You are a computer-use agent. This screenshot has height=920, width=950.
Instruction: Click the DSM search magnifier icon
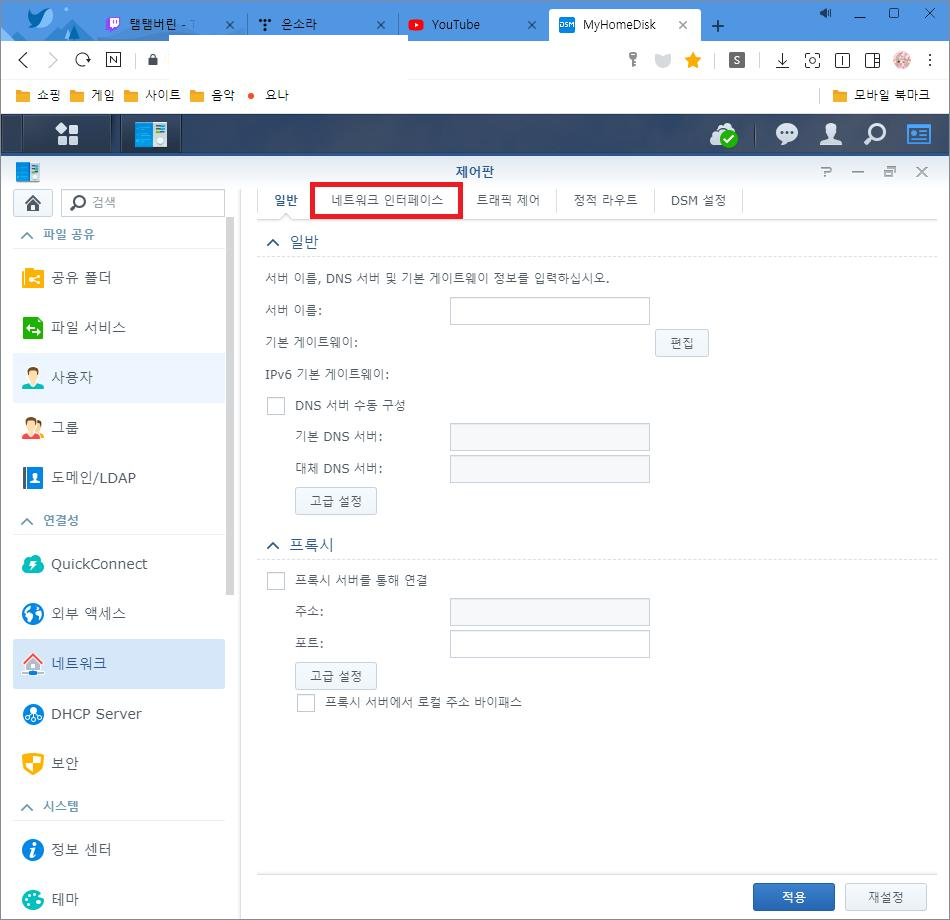click(x=874, y=134)
